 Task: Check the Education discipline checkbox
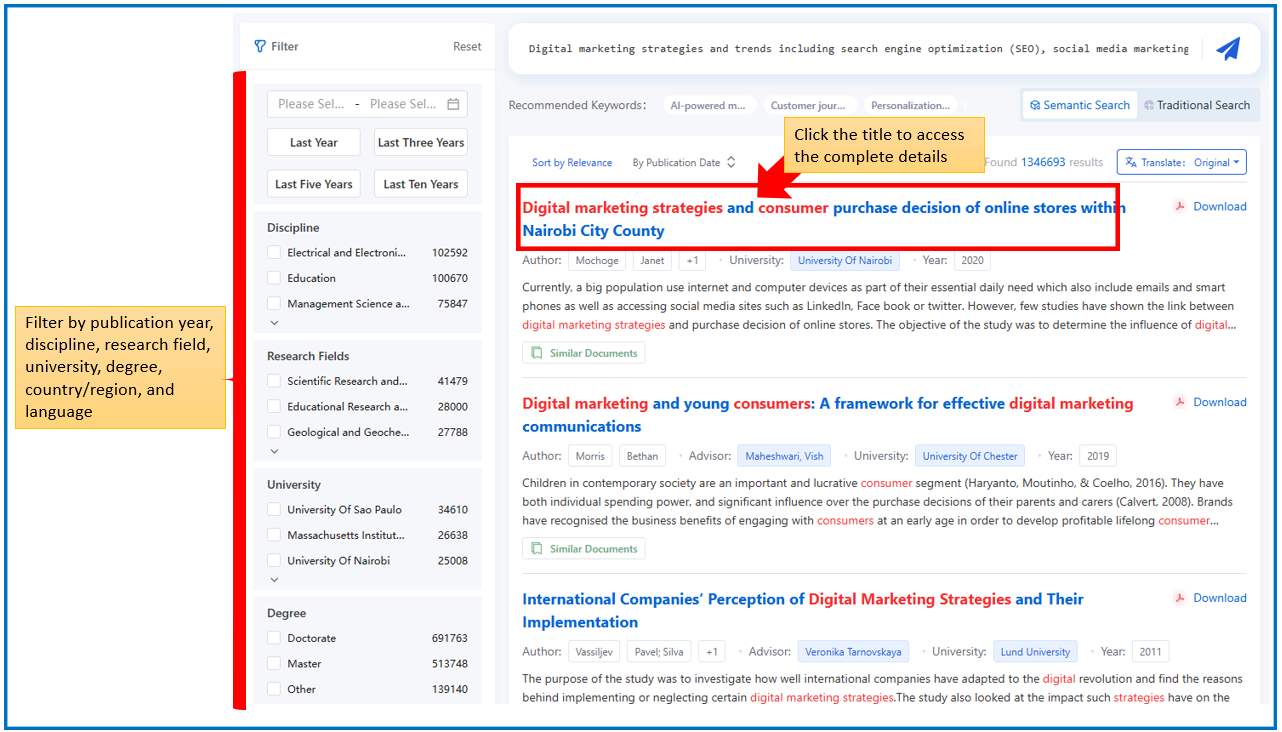click(x=274, y=278)
